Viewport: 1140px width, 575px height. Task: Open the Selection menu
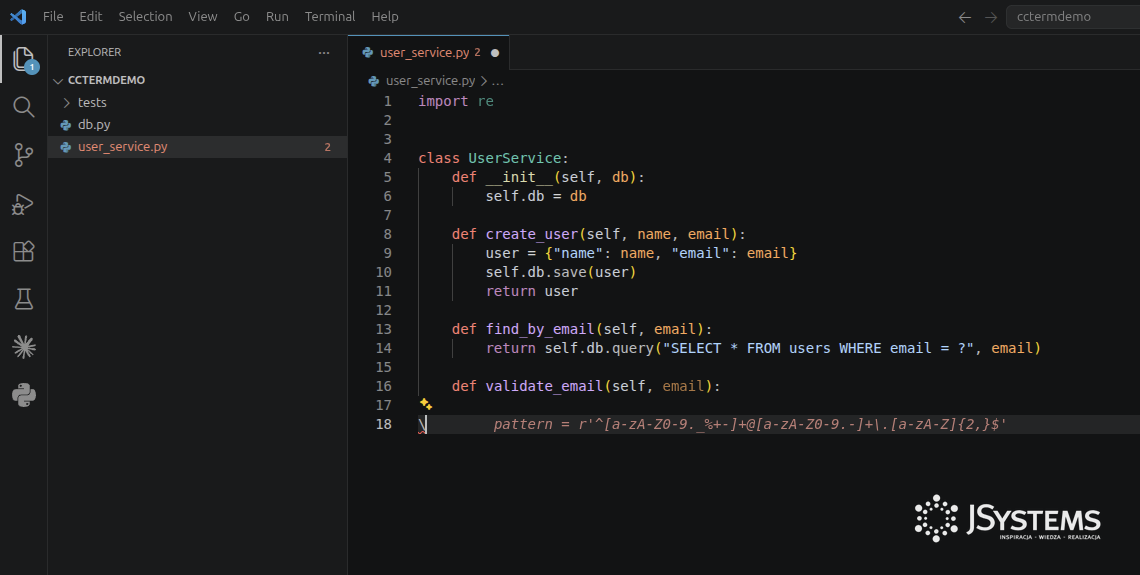coord(145,16)
